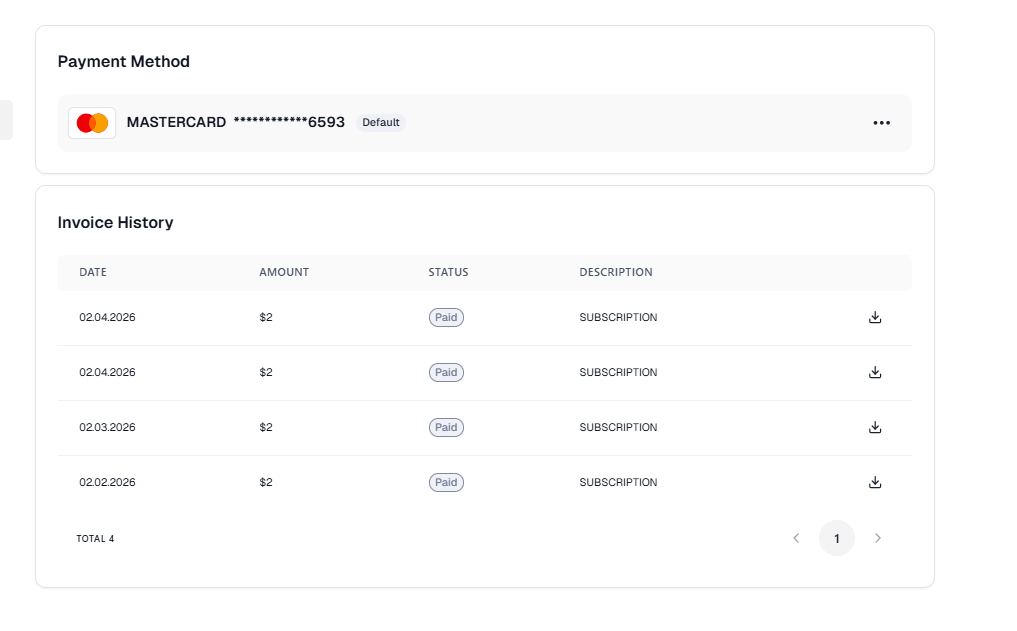
Task: Click the Paid badge on the 02.03.2026 invoice
Action: click(x=446, y=428)
